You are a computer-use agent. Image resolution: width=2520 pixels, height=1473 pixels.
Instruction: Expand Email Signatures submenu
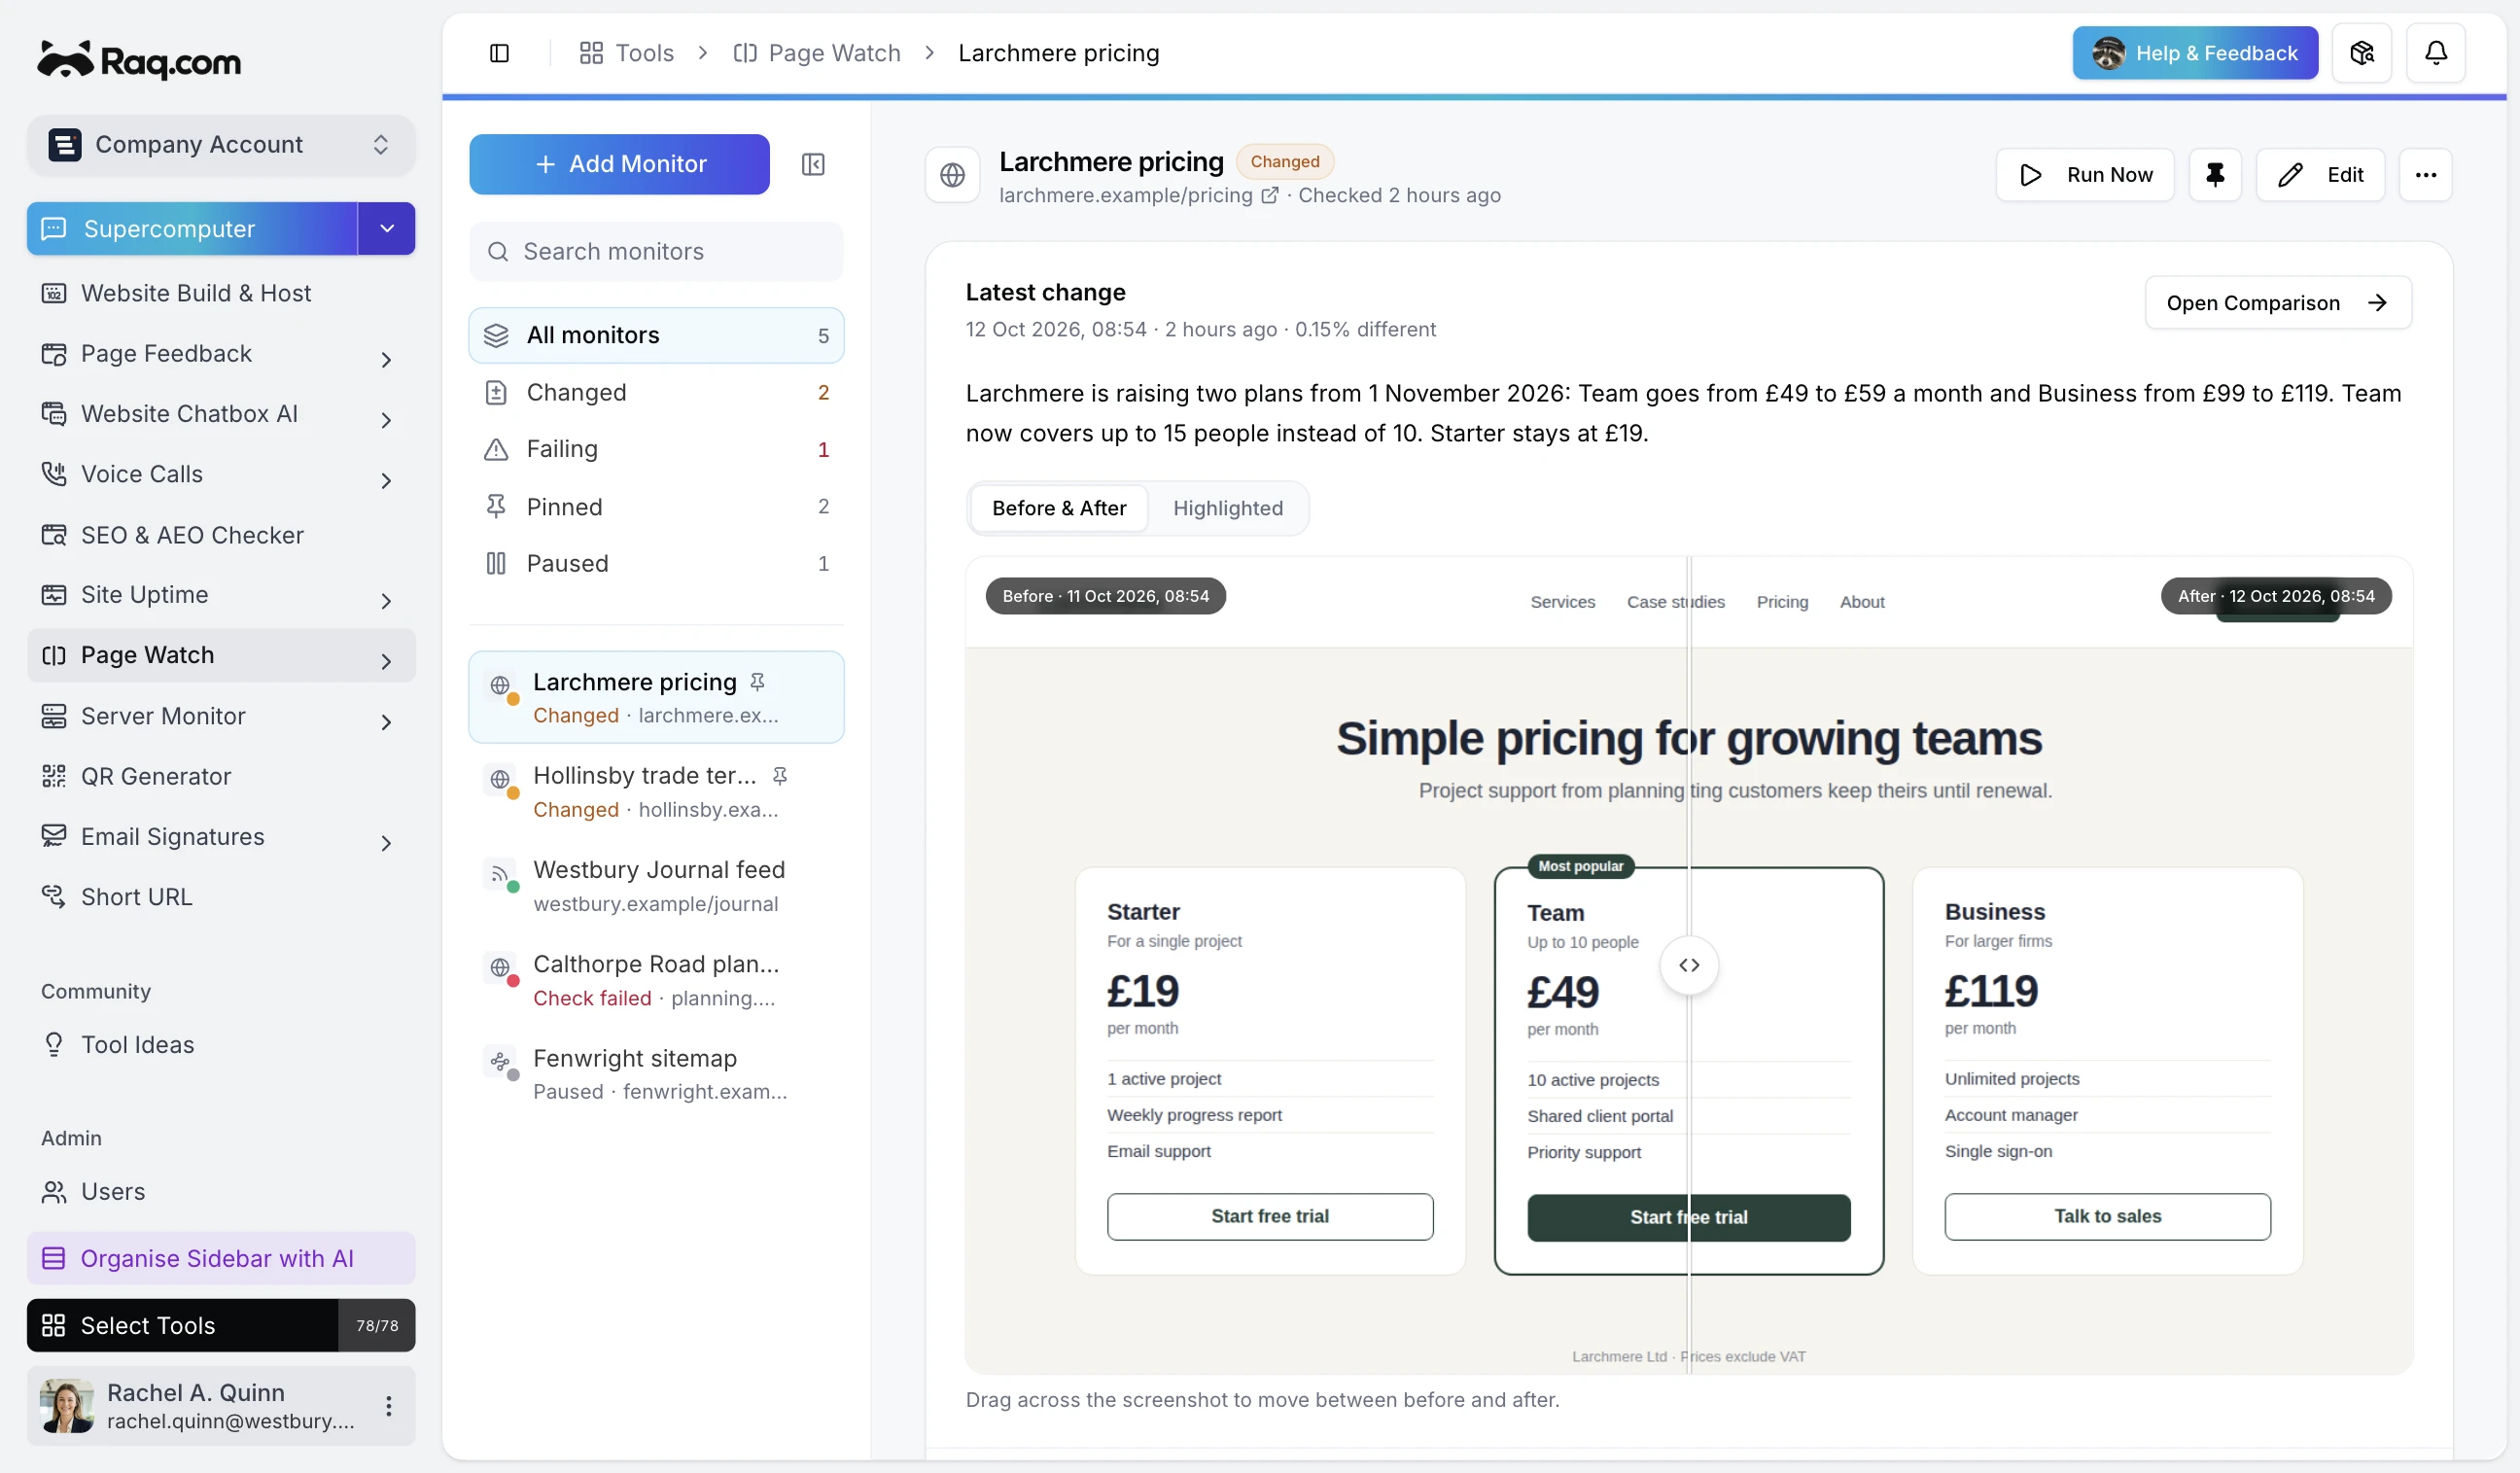(386, 842)
